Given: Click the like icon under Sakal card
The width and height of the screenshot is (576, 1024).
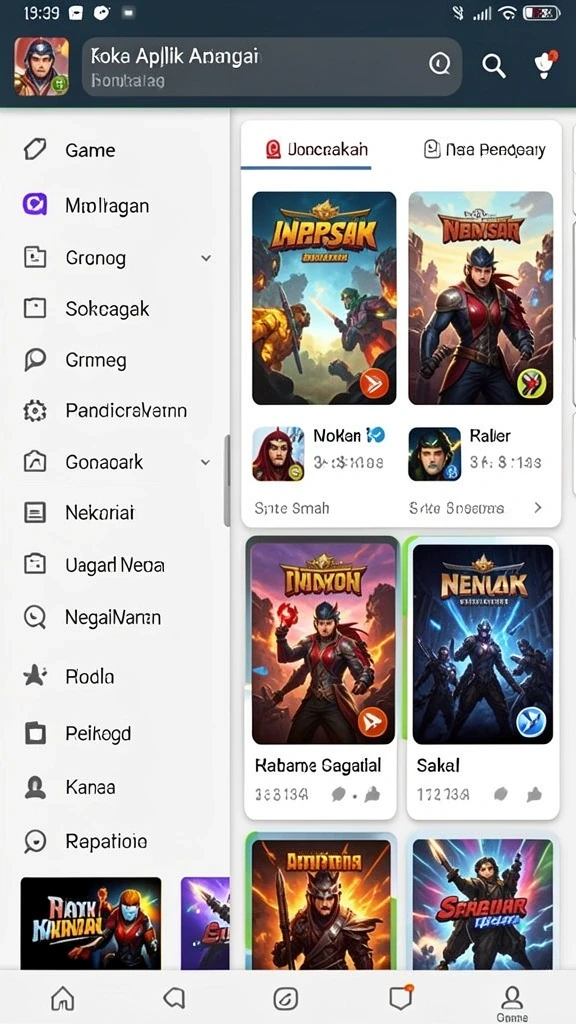Looking at the screenshot, I should coord(534,794).
